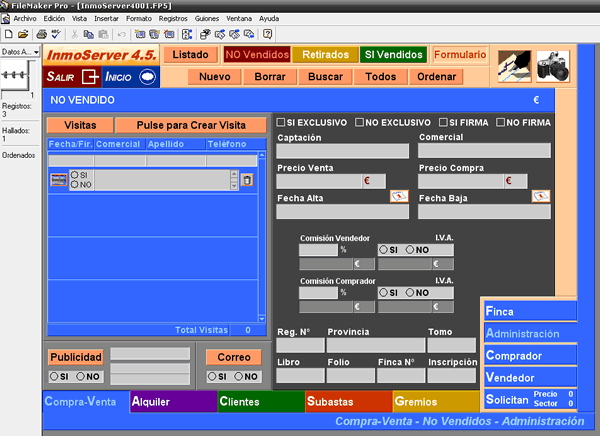
Task: Open the Help question mark icon
Action: pyautogui.click(x=267, y=34)
